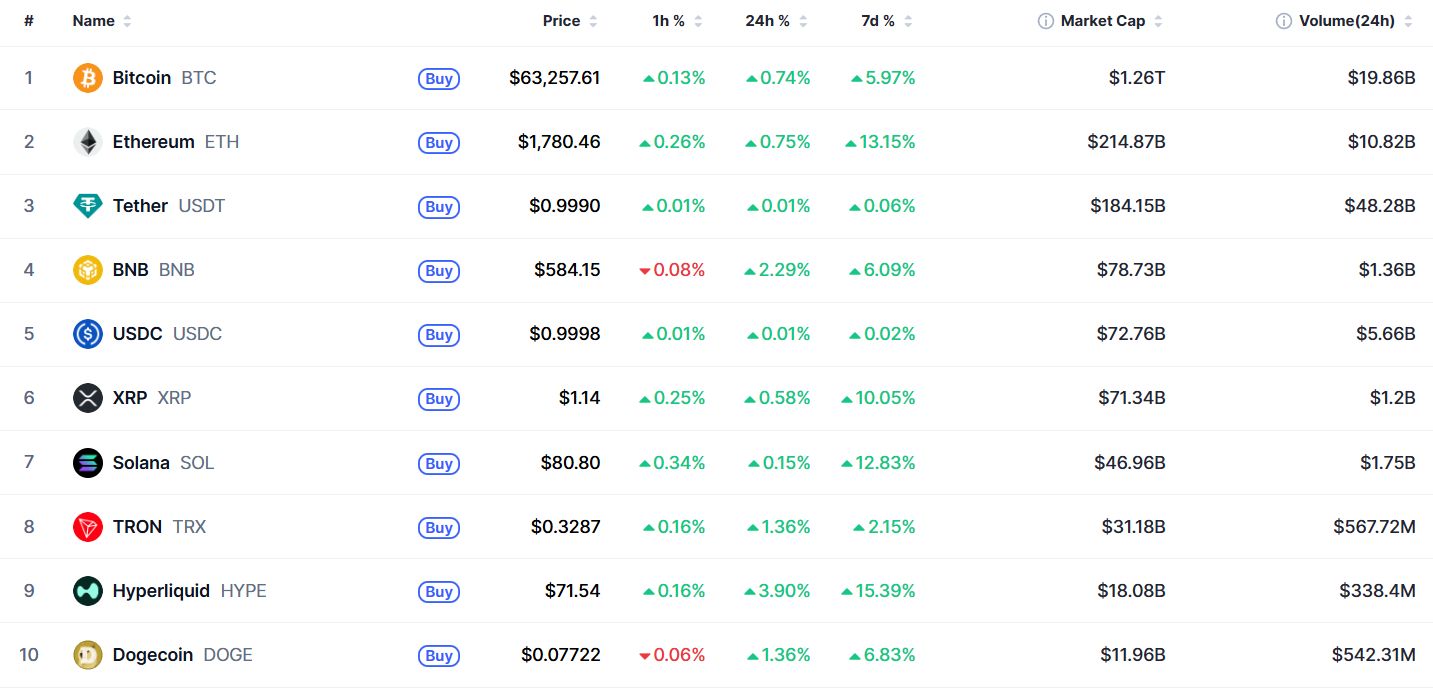
Task: Click Buy button for Hyperliquid
Action: (x=439, y=591)
